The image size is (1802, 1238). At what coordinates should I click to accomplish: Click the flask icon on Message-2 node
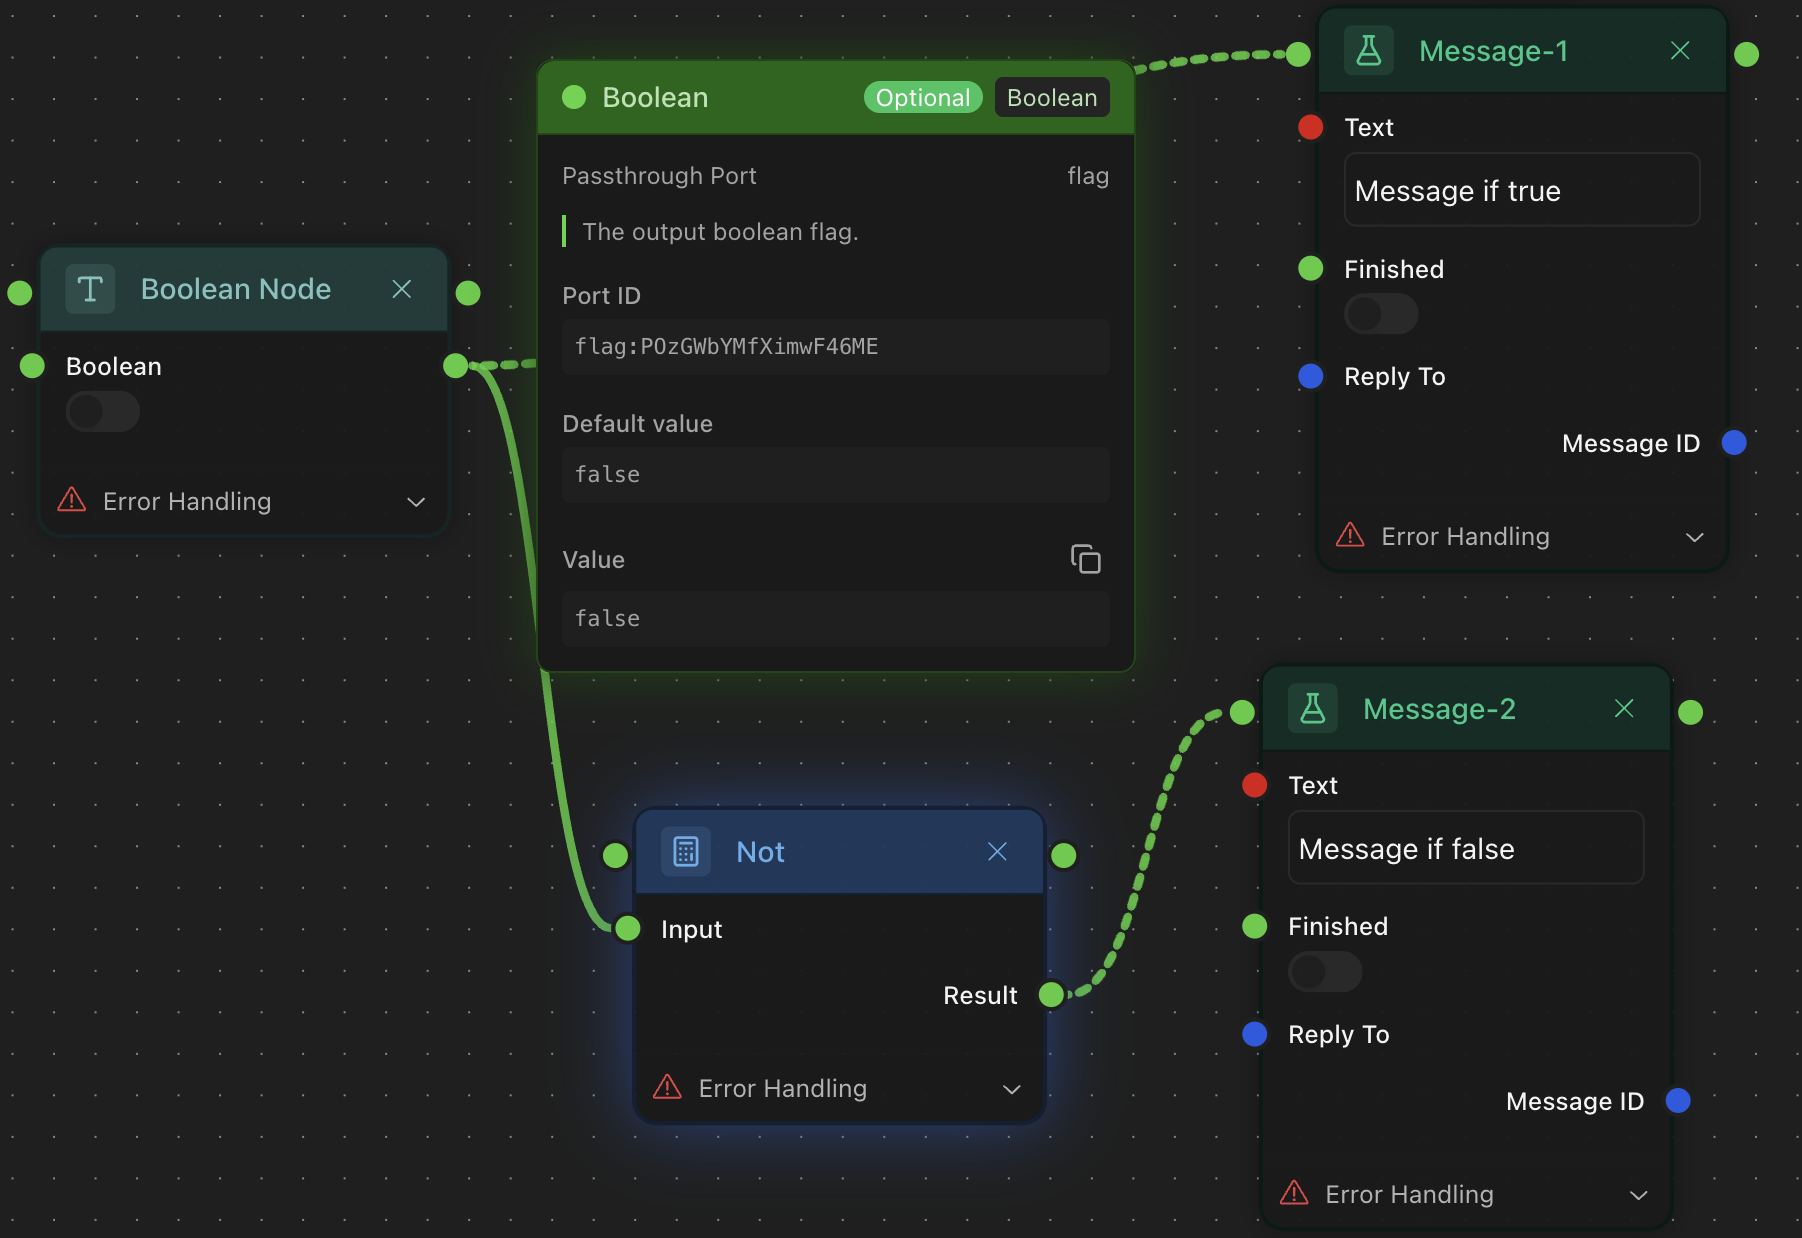[1312, 709]
